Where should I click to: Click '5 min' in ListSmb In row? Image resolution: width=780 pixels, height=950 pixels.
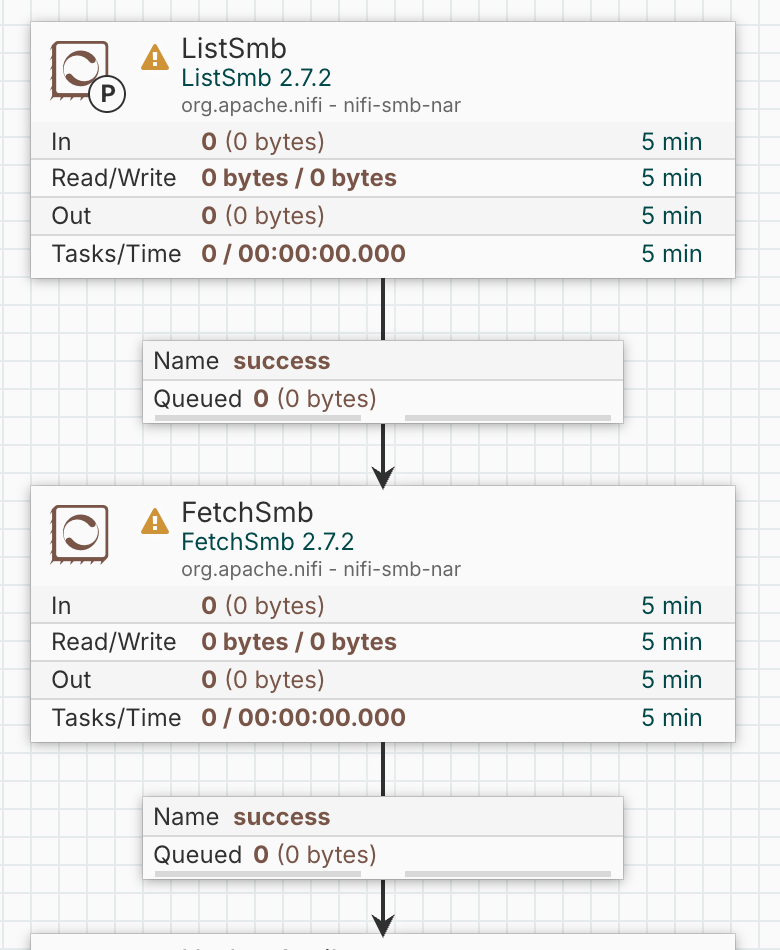click(x=672, y=142)
